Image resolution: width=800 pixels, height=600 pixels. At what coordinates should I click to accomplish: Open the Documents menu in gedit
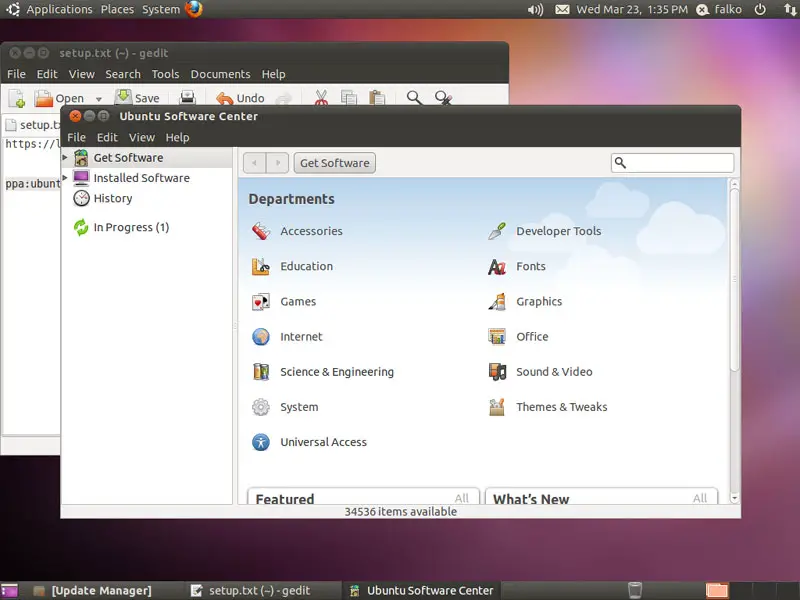tap(220, 74)
